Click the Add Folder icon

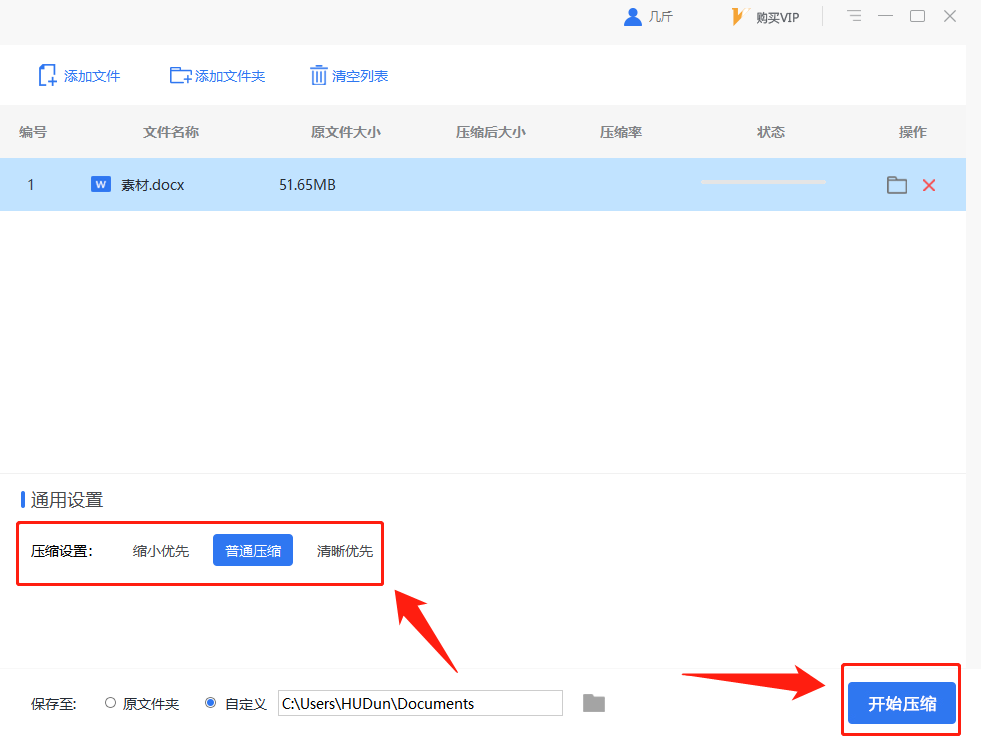click(x=181, y=76)
